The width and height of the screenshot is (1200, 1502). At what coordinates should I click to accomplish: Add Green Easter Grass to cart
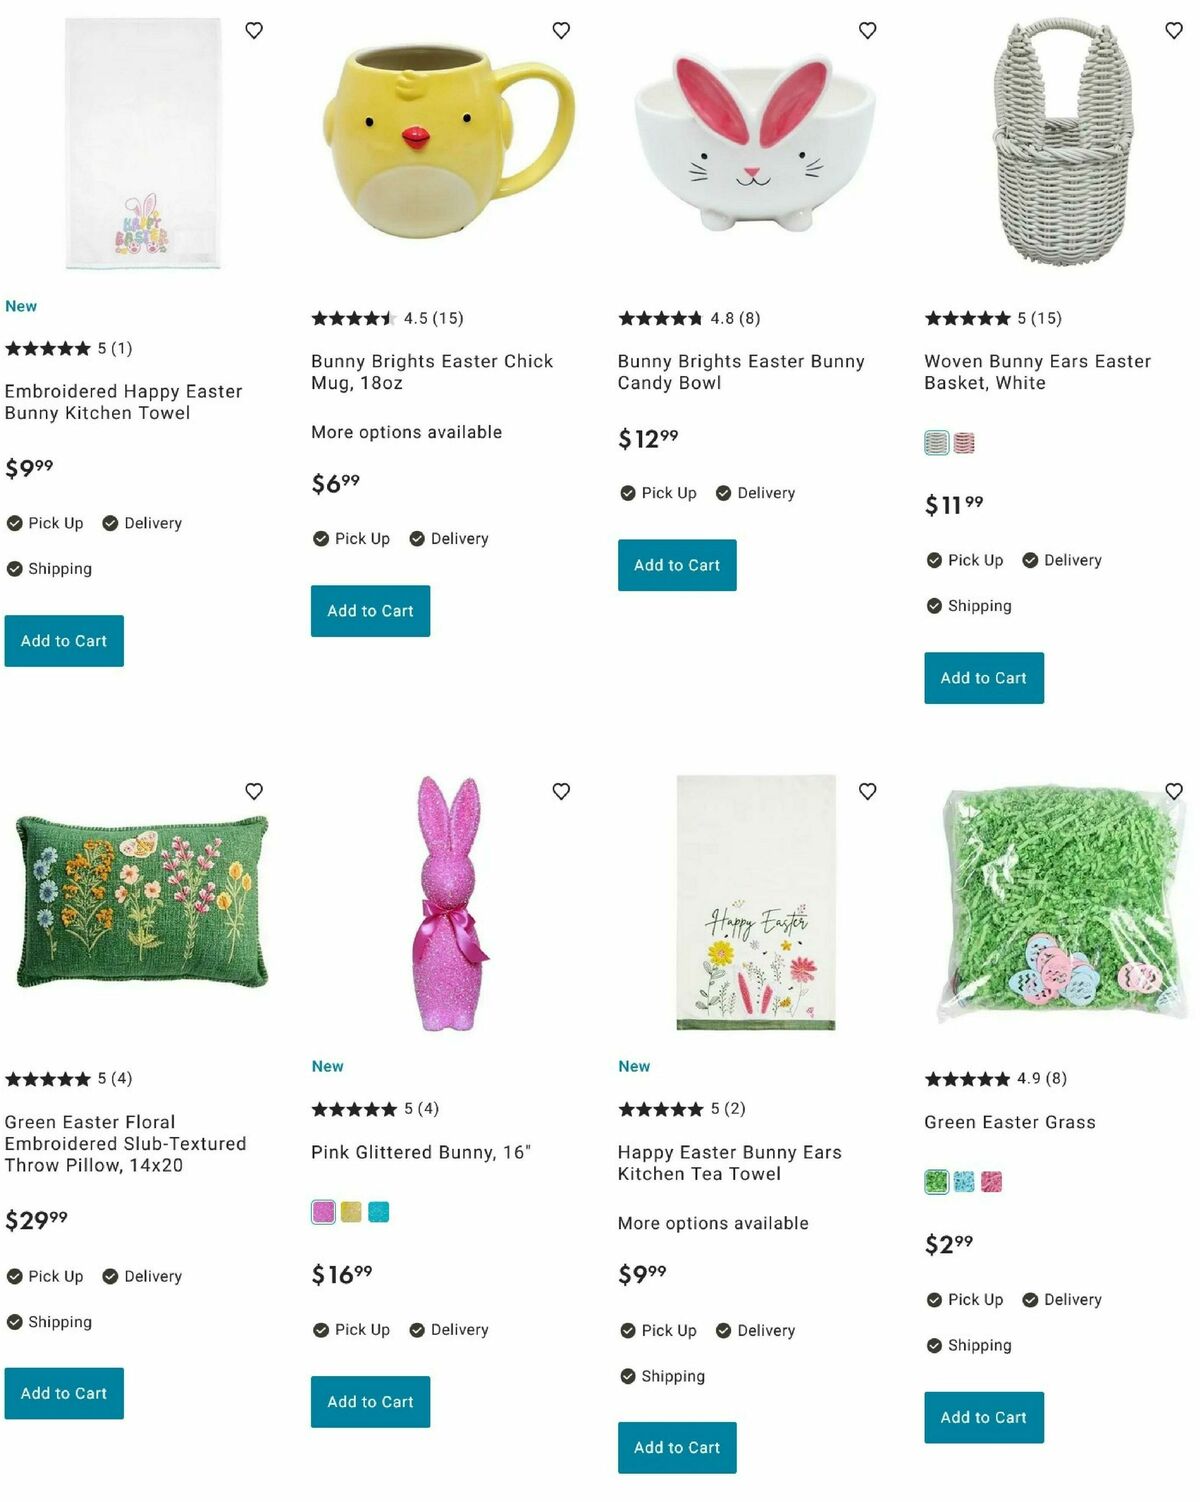[983, 1417]
